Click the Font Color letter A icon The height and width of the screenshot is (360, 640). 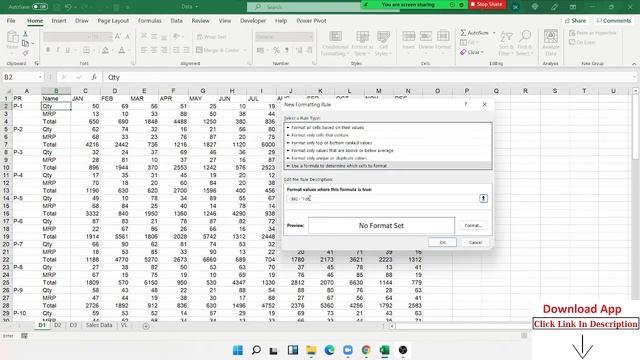[122, 50]
